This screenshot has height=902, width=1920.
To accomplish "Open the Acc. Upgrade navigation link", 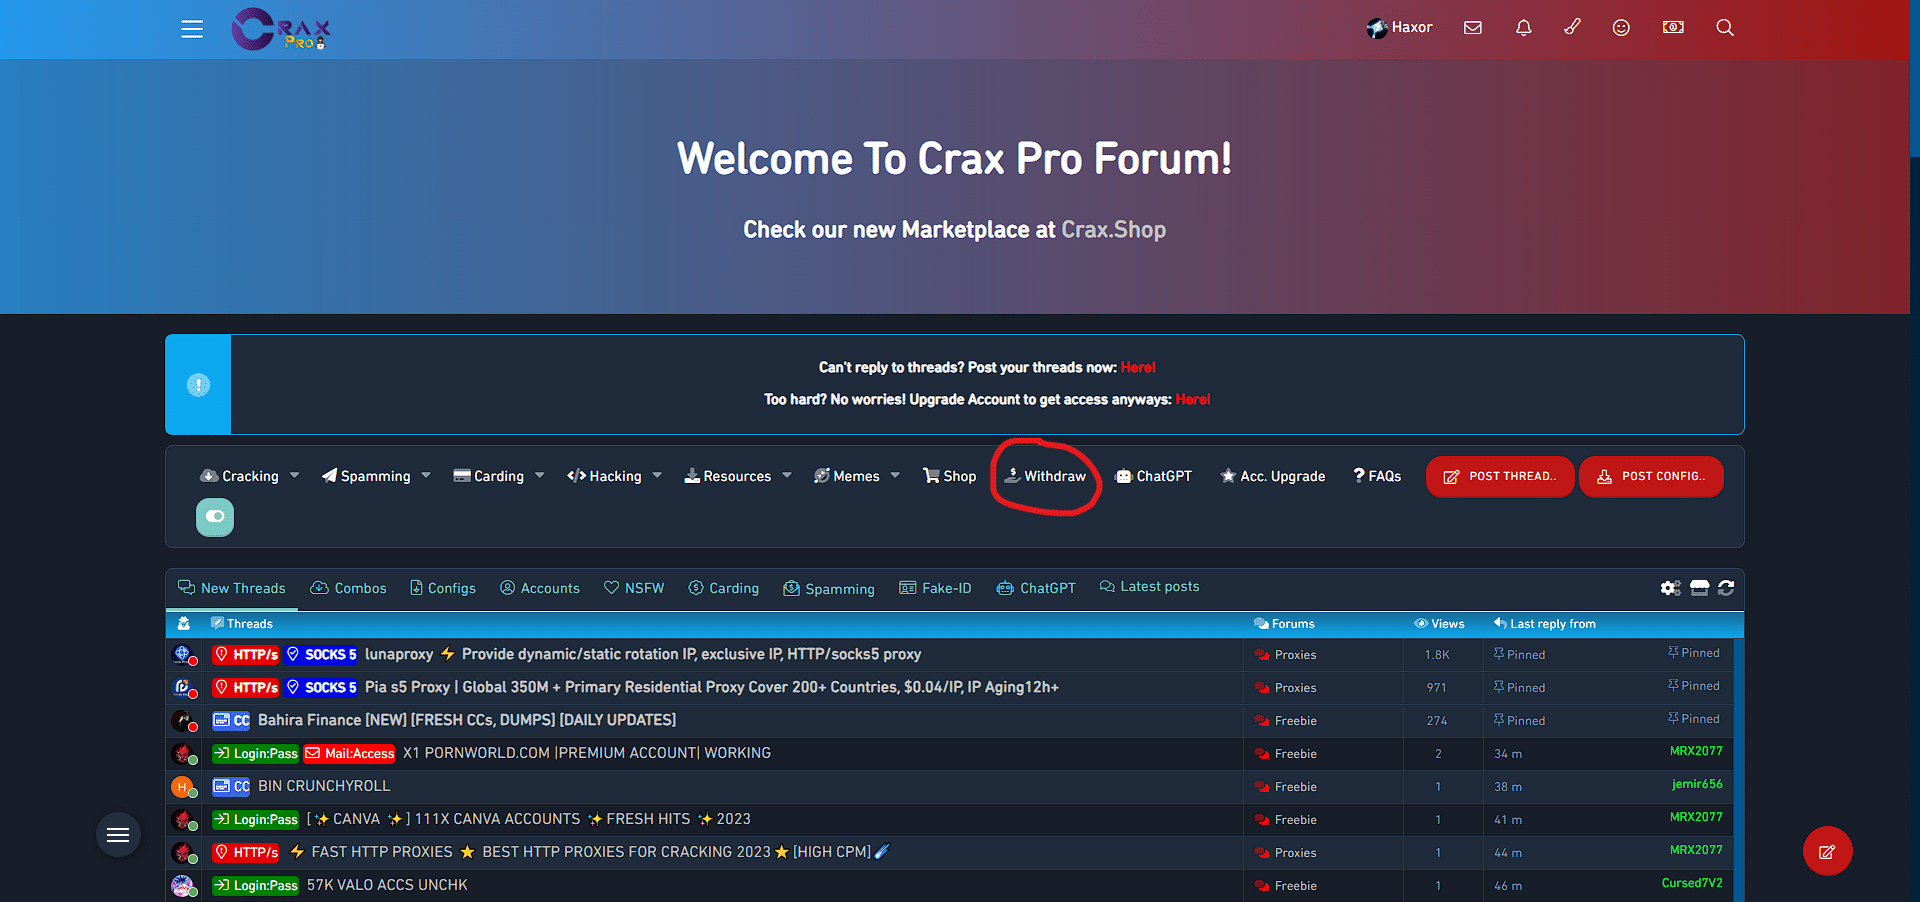I will pos(1273,476).
